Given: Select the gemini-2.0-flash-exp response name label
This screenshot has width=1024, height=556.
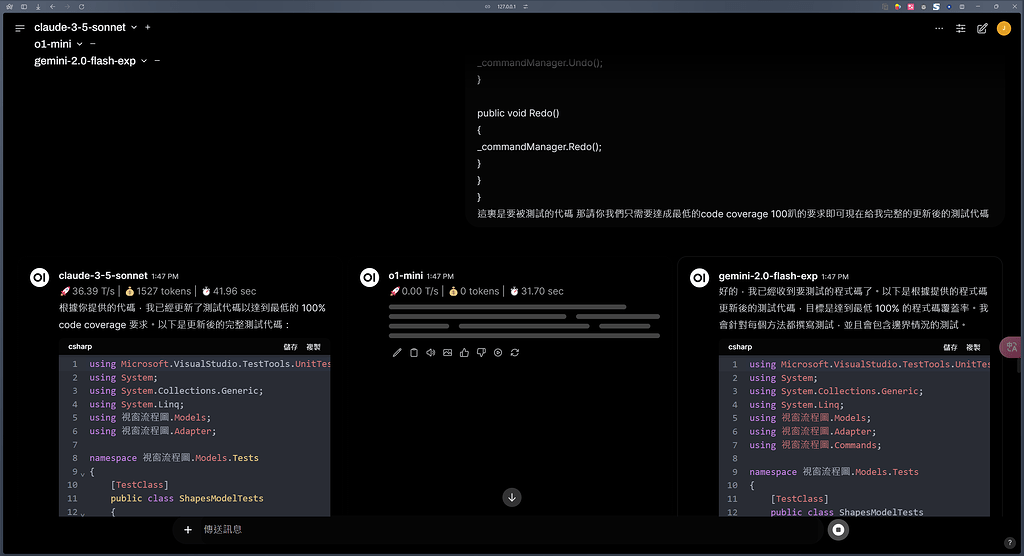Looking at the screenshot, I should 768,276.
